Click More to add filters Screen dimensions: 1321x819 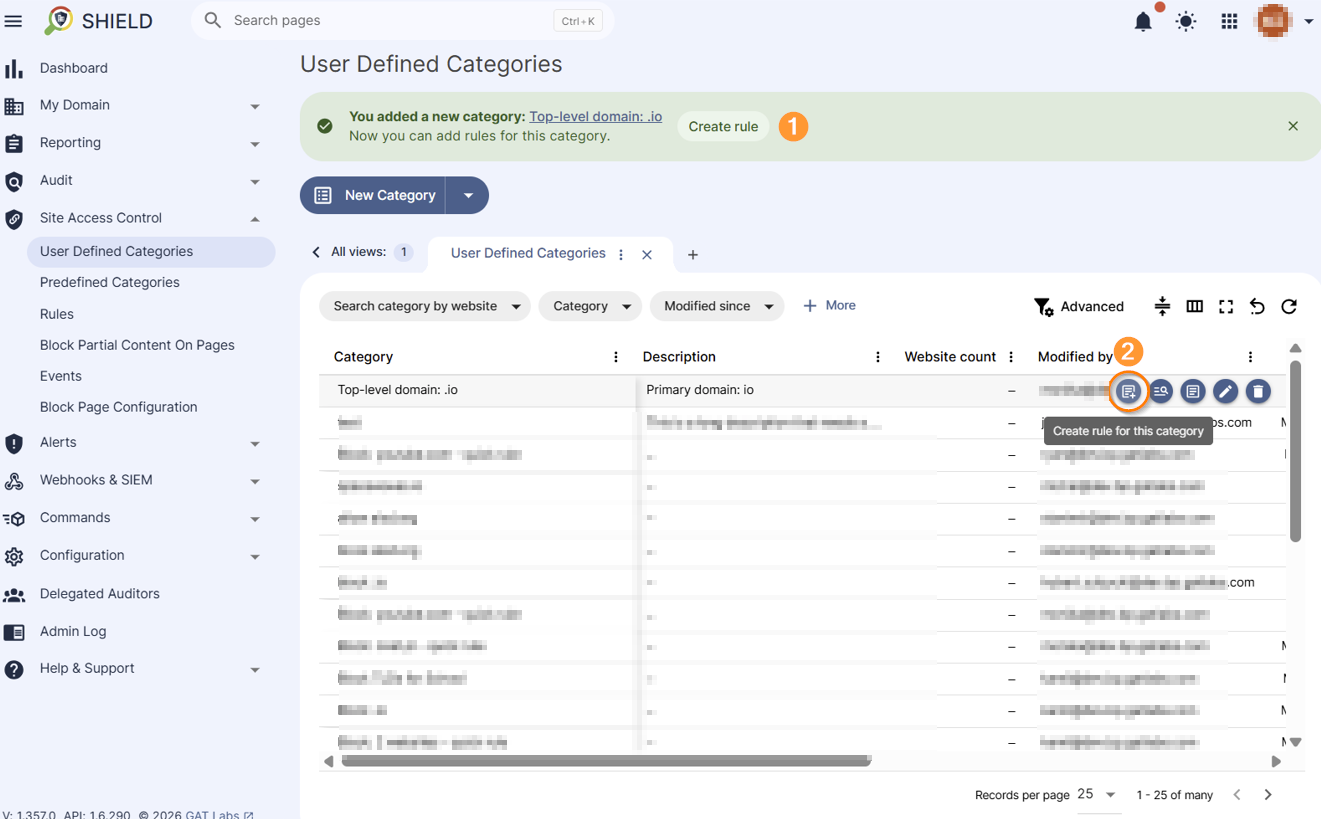pos(829,305)
